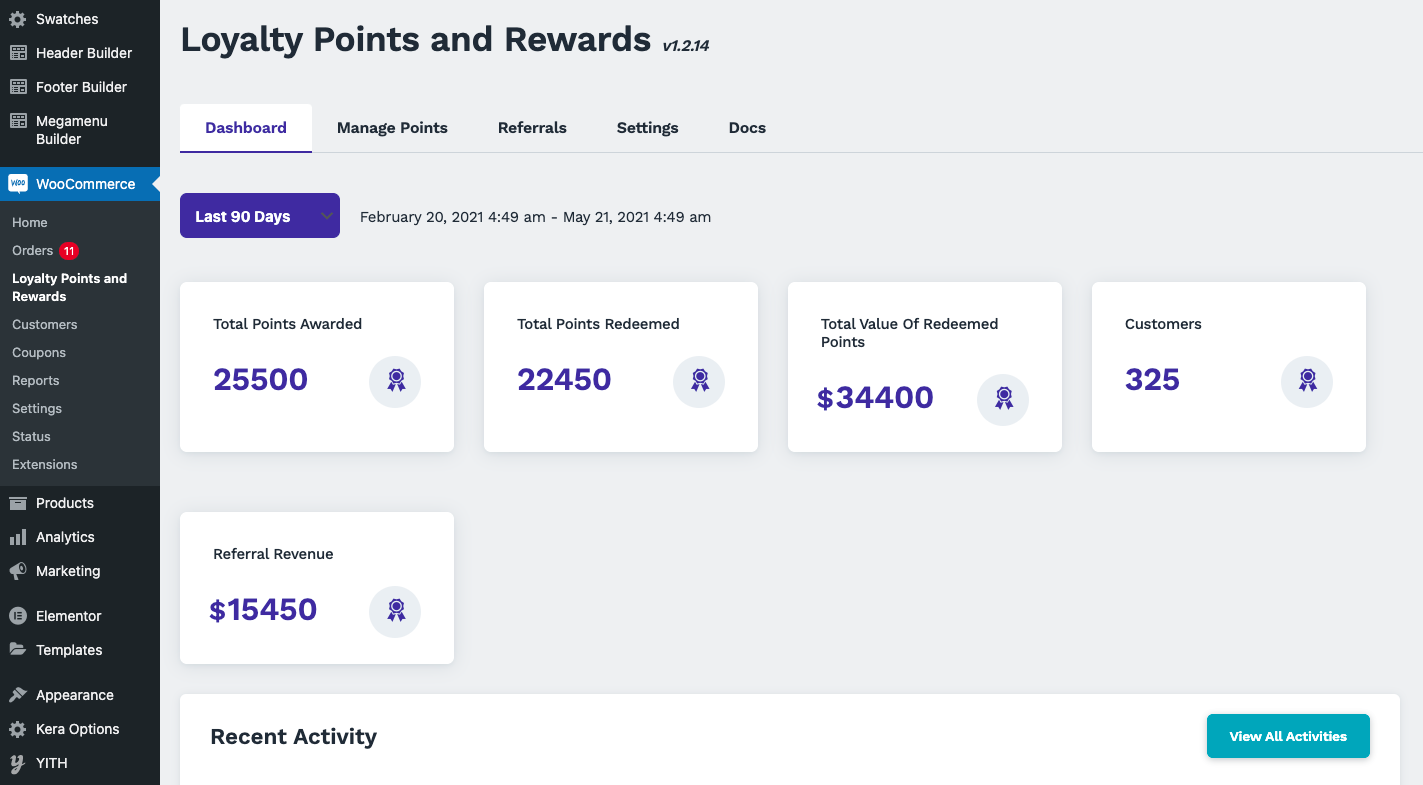Go to the Settings tab
Screen dimensions: 1423x785
click(647, 128)
